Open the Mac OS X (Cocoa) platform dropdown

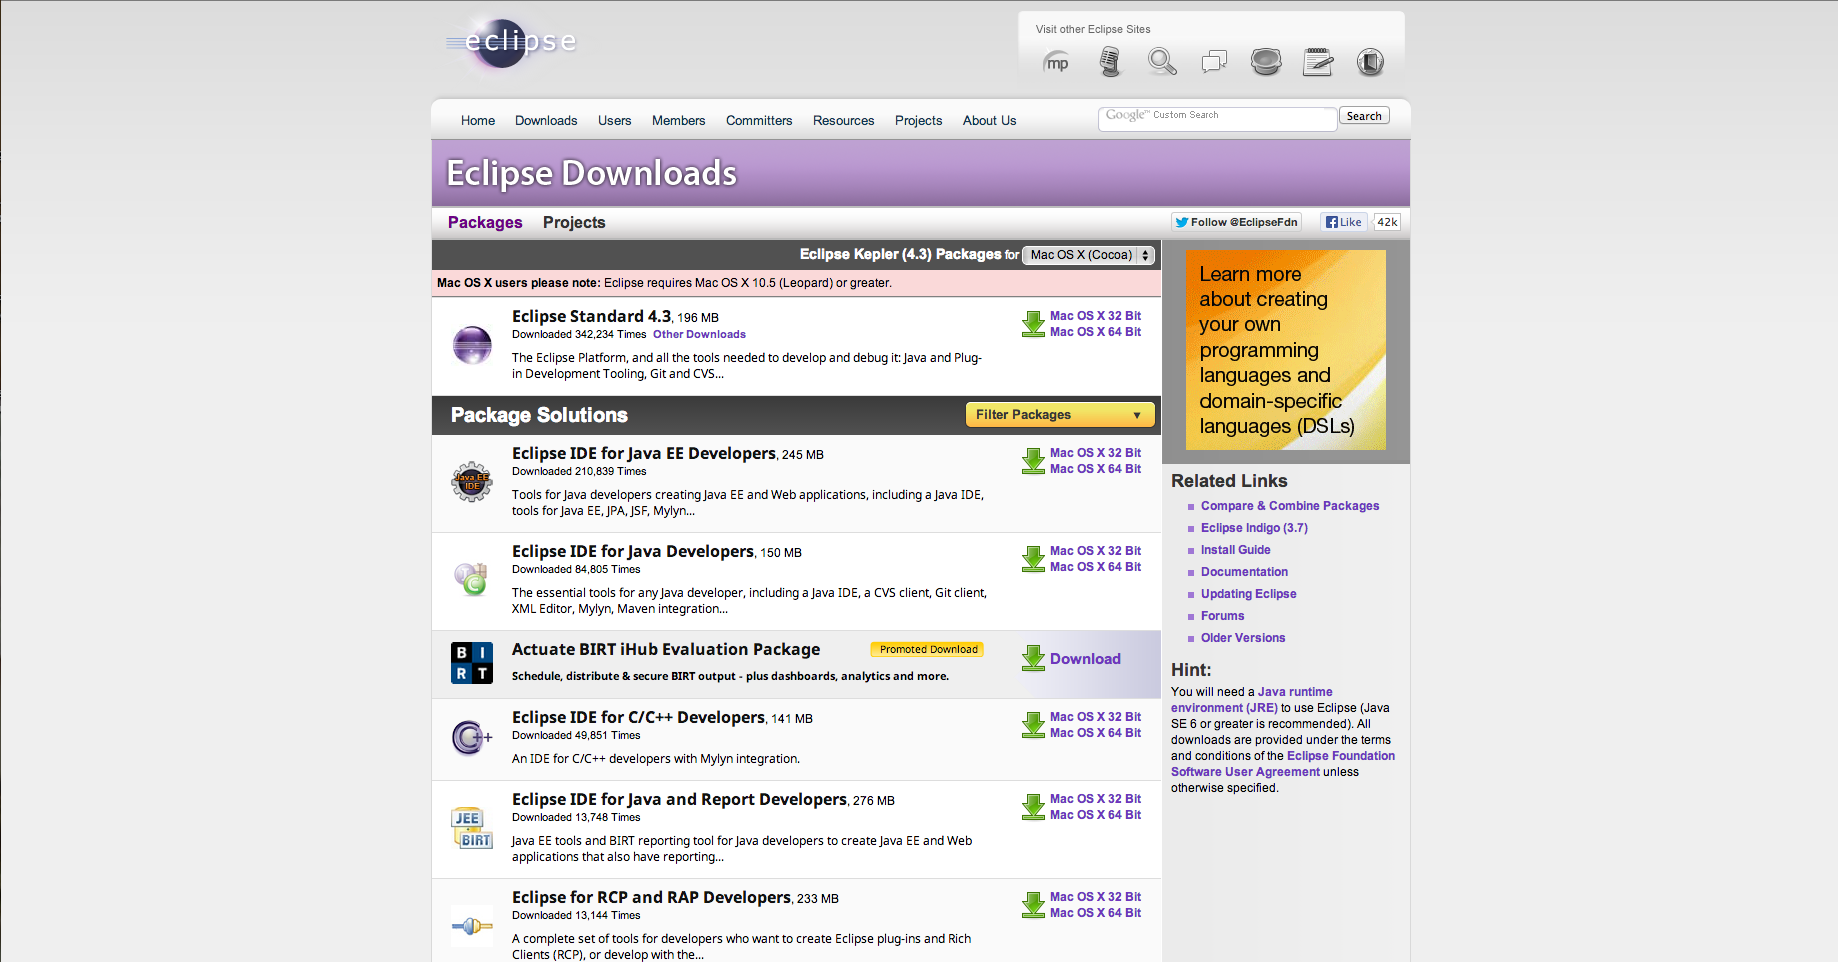tap(1089, 255)
